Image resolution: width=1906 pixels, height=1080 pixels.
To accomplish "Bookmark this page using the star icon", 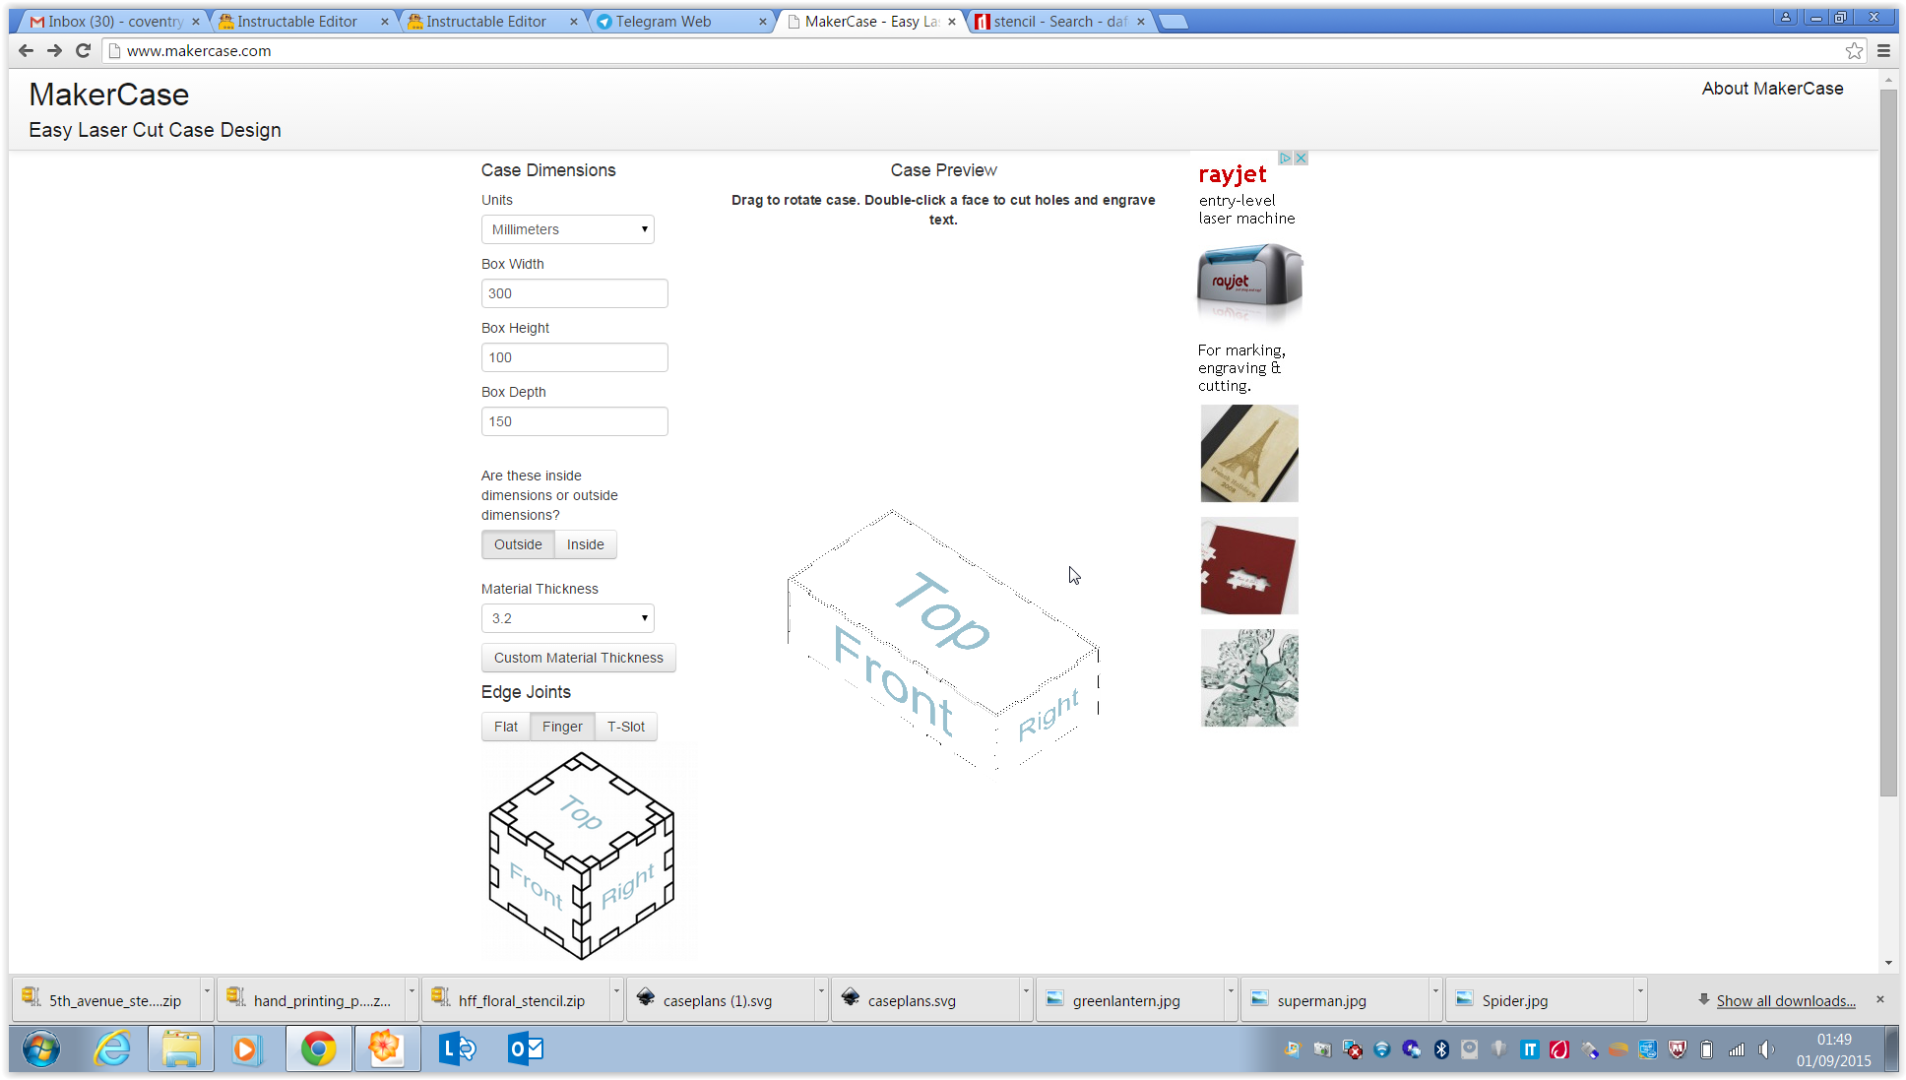I will (1855, 51).
